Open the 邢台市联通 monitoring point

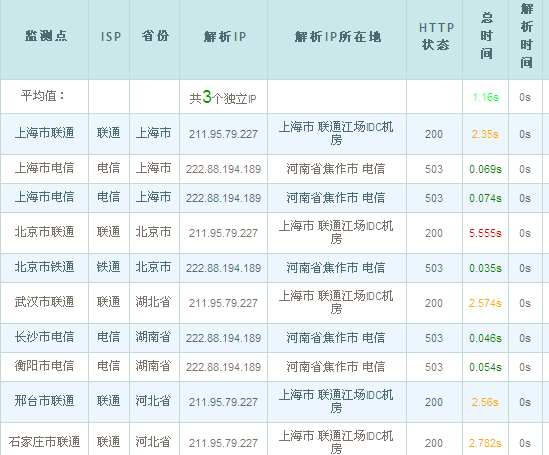pos(44,401)
